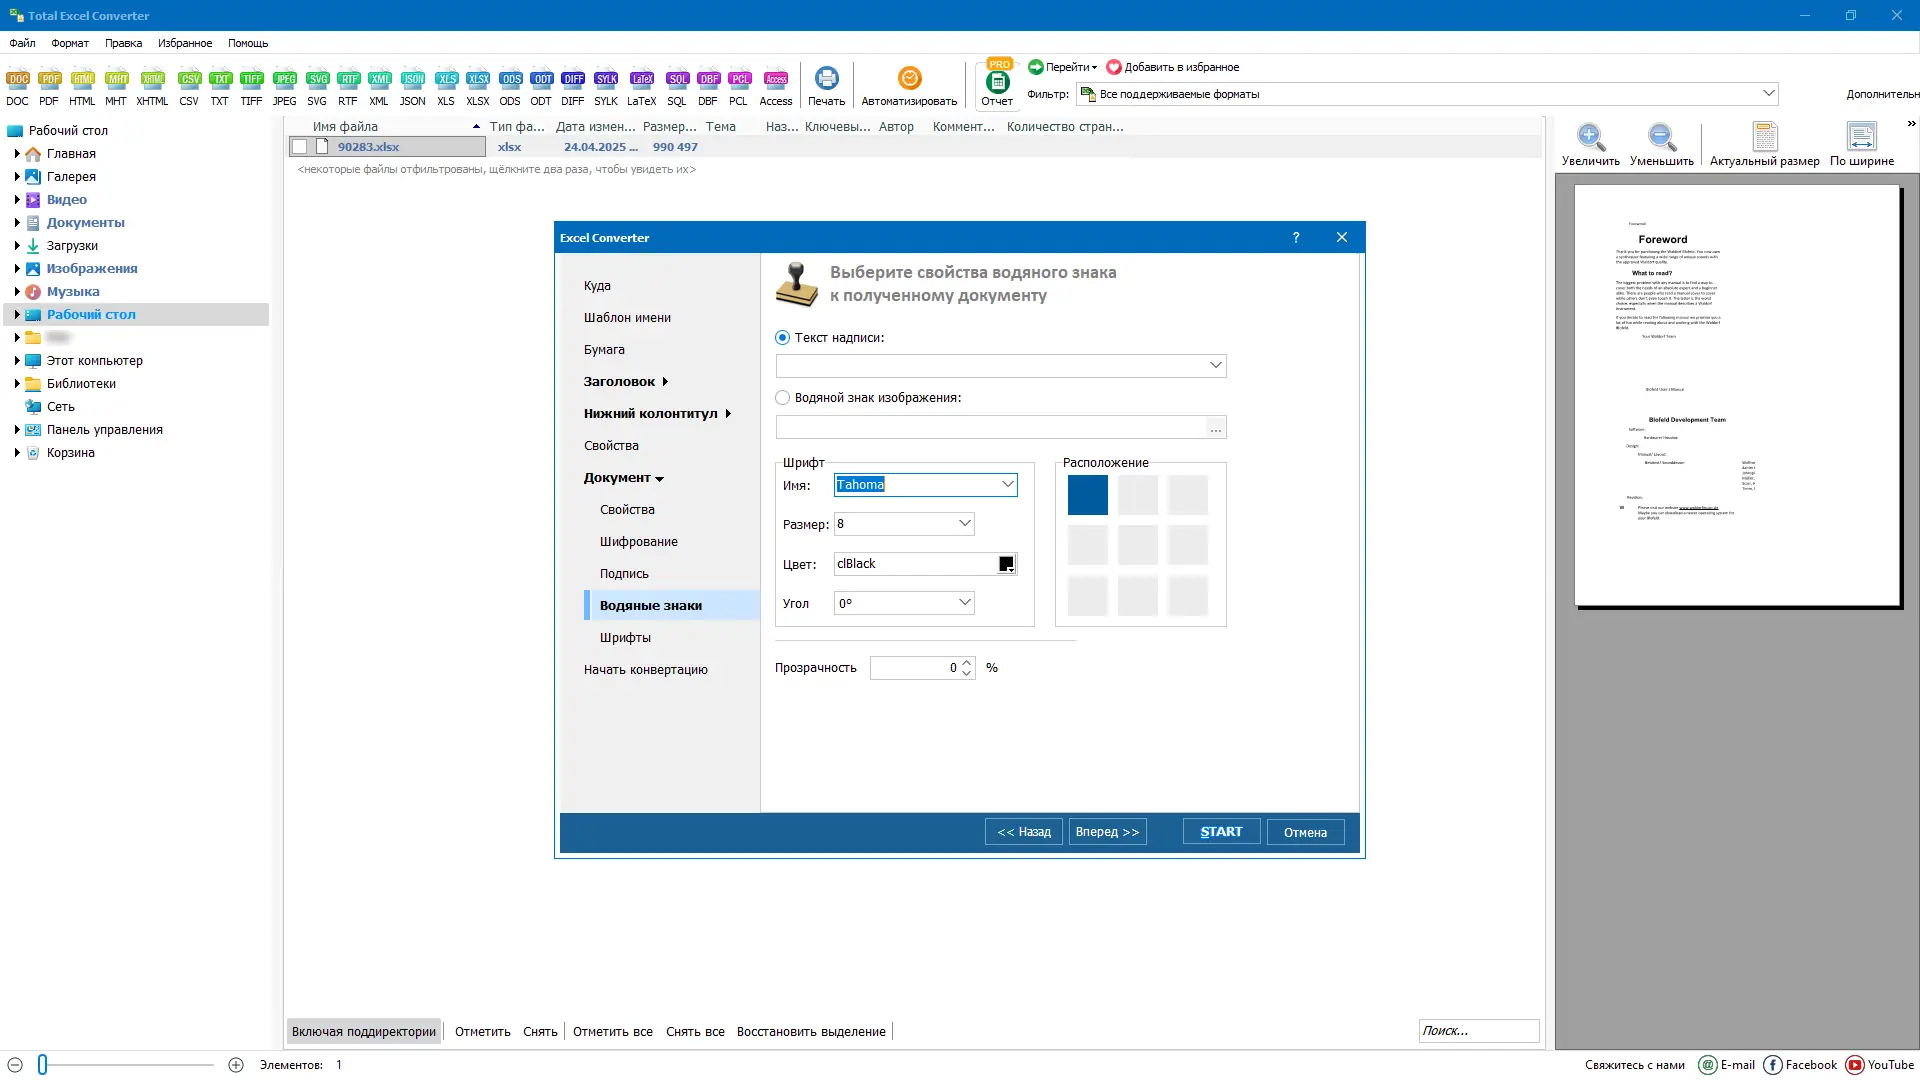
Task: Open the Избранное menu
Action: pos(184,43)
